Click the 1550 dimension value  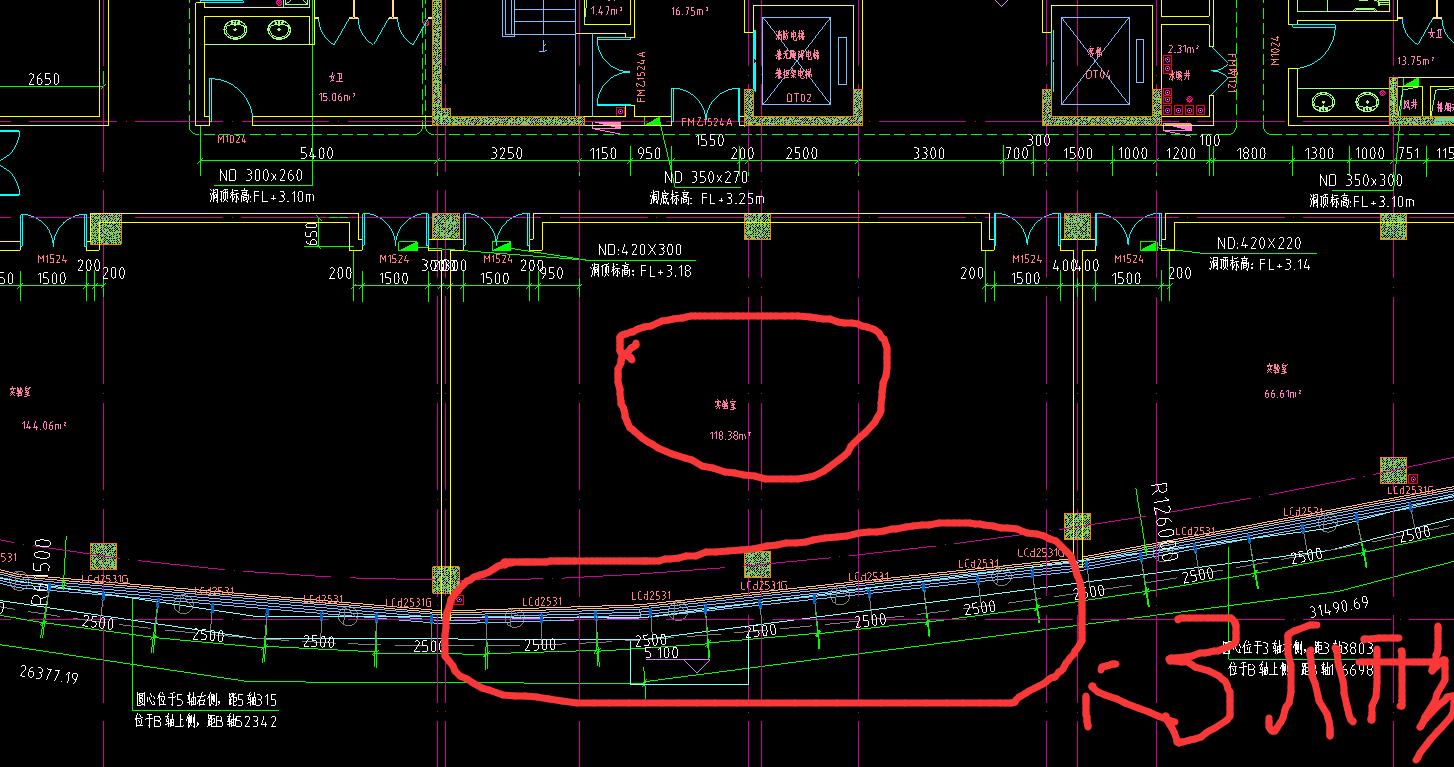tap(709, 141)
